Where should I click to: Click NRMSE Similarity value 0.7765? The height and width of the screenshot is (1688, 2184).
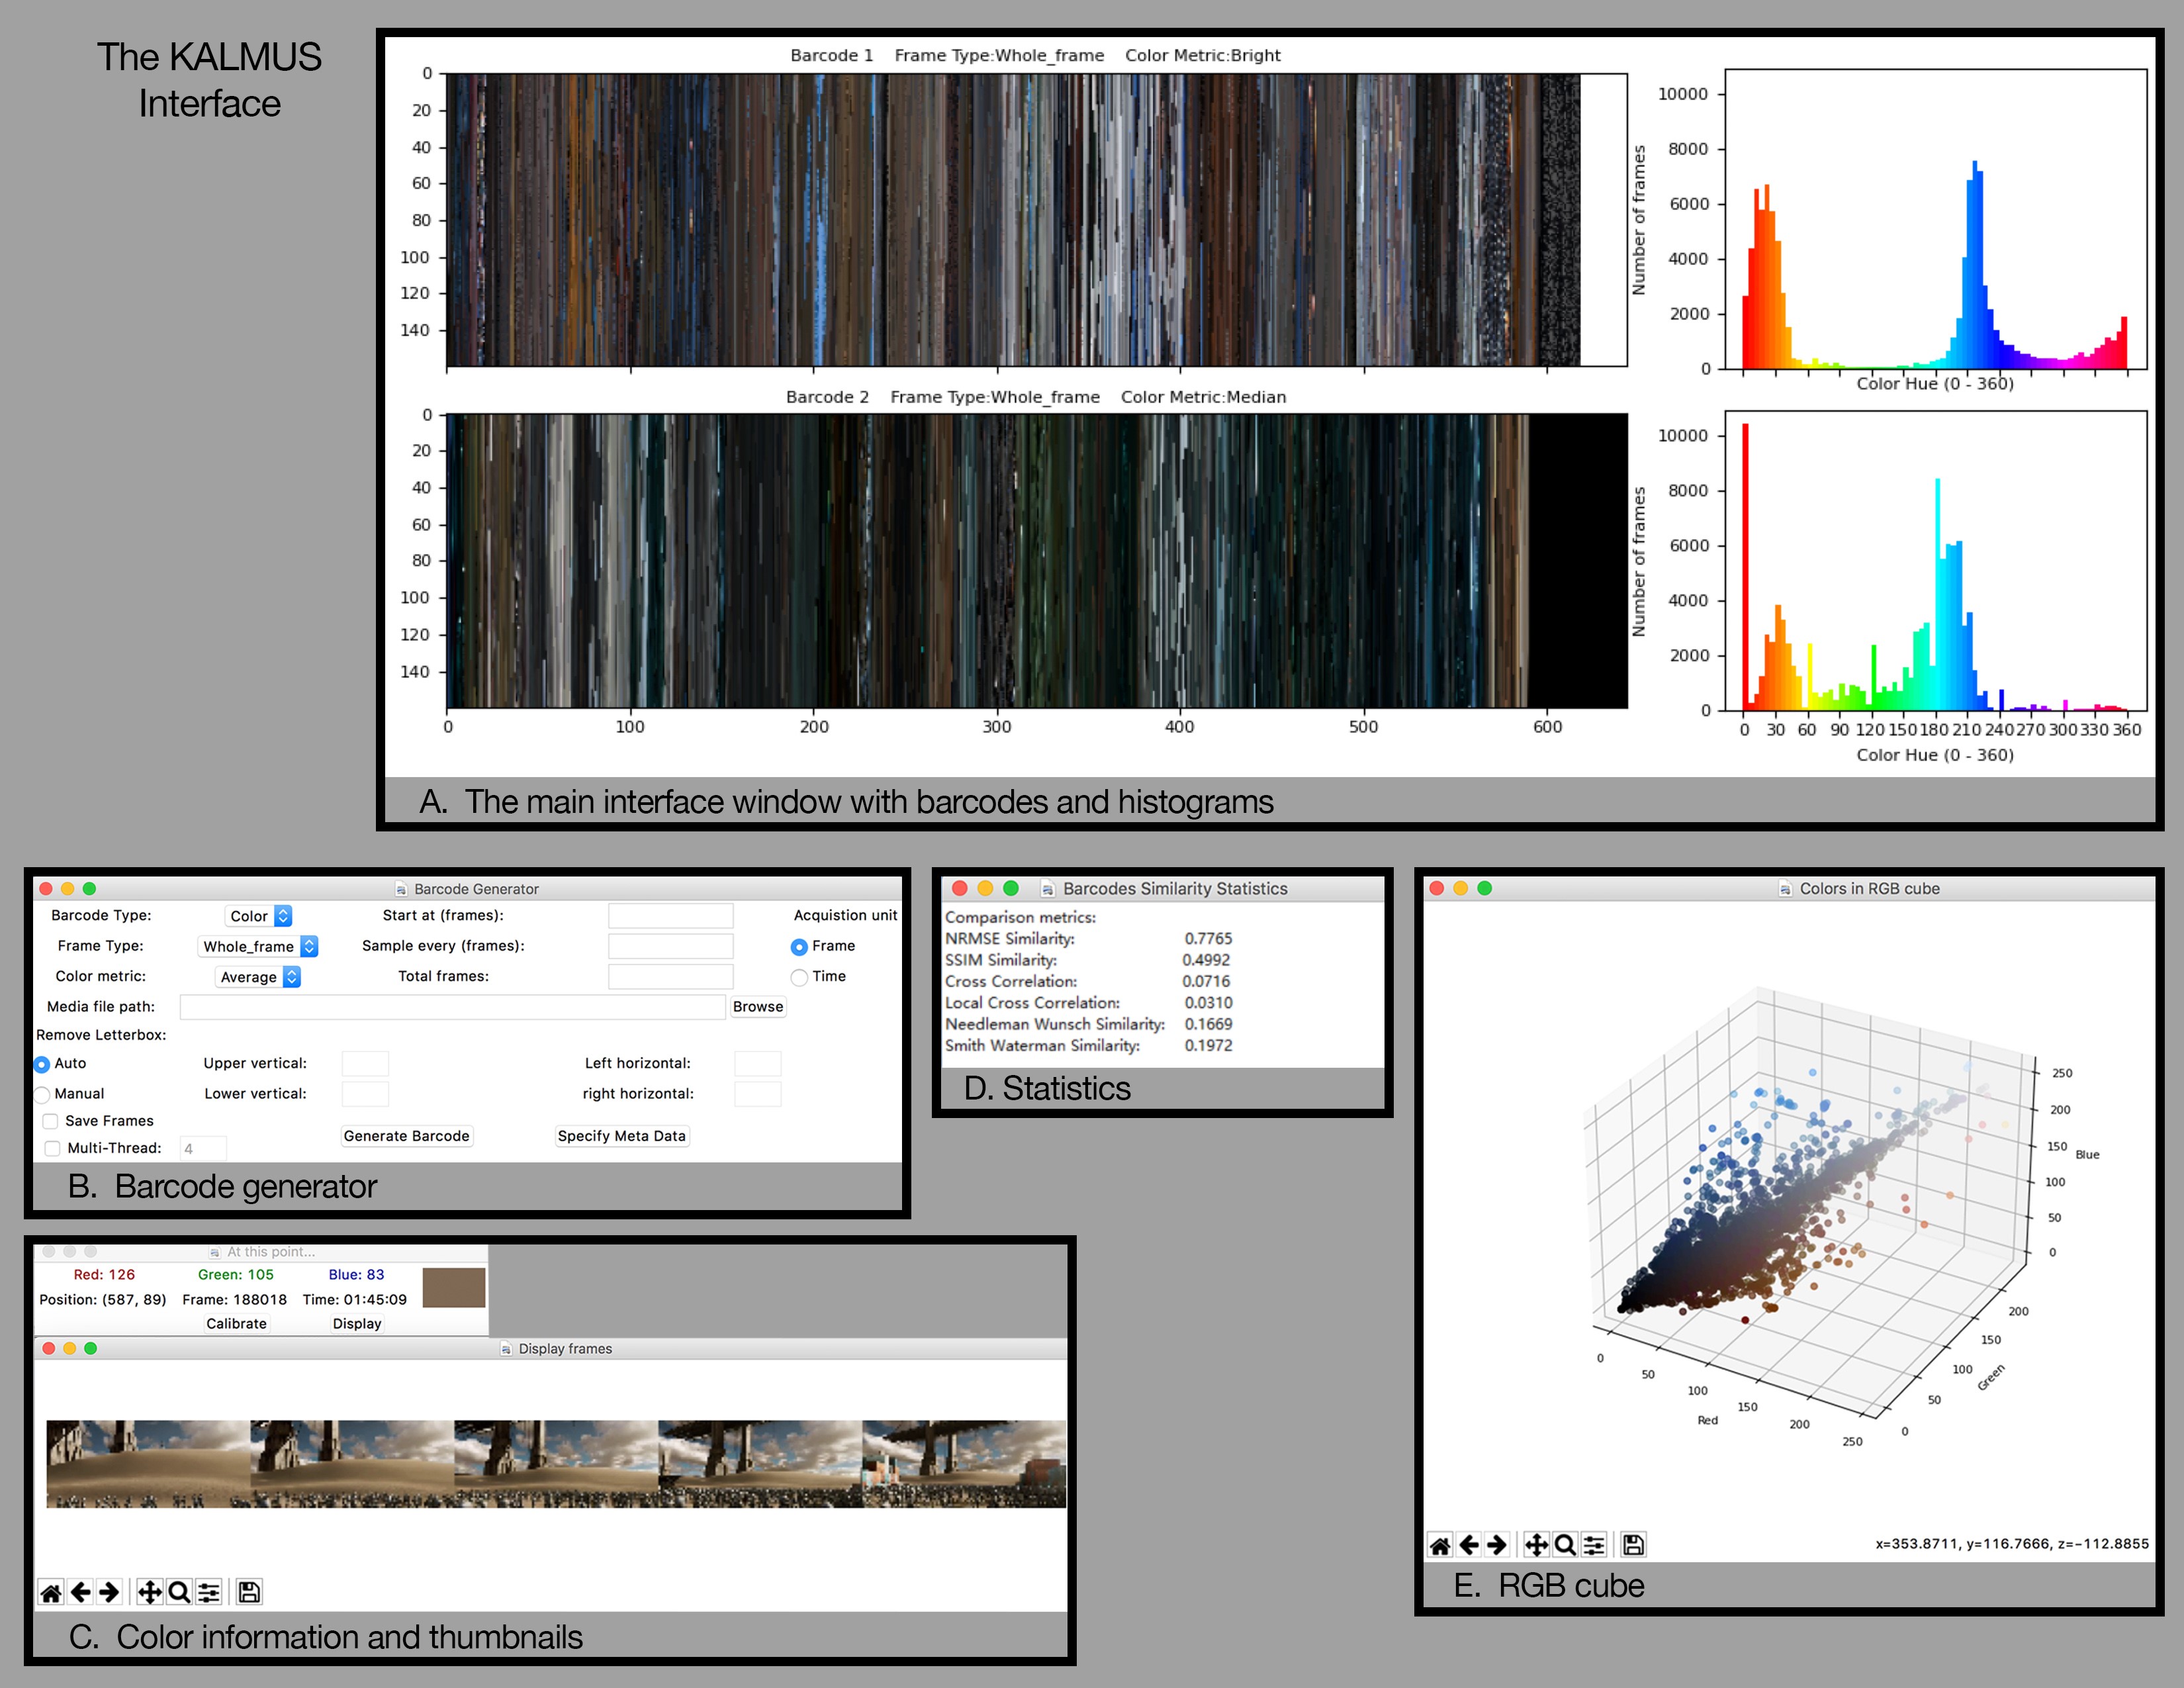pyautogui.click(x=1208, y=939)
